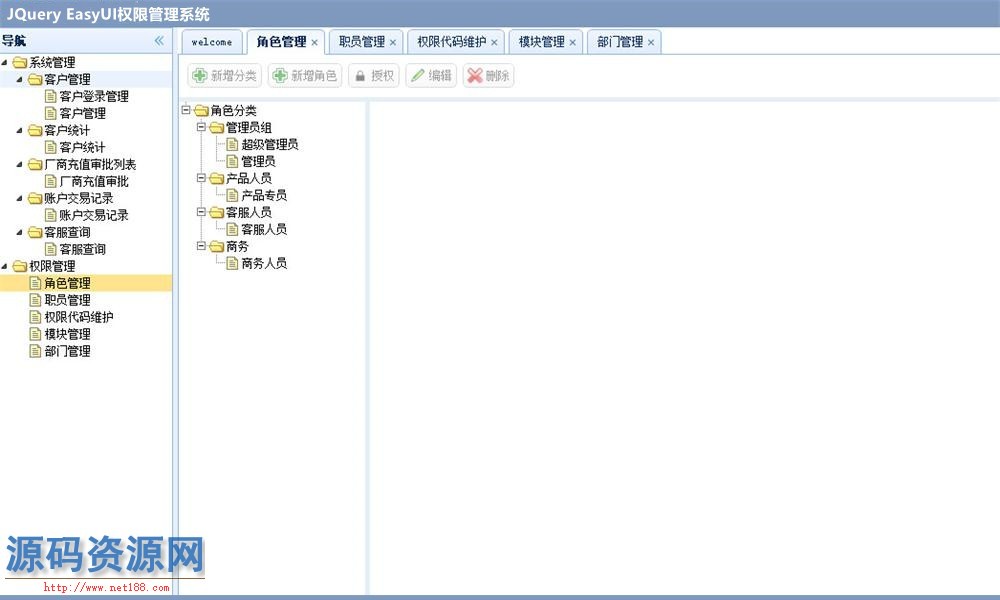Image resolution: width=1000 pixels, height=600 pixels.
Task: Collapse the 权限管理 sidebar node
Action: [x=6, y=267]
